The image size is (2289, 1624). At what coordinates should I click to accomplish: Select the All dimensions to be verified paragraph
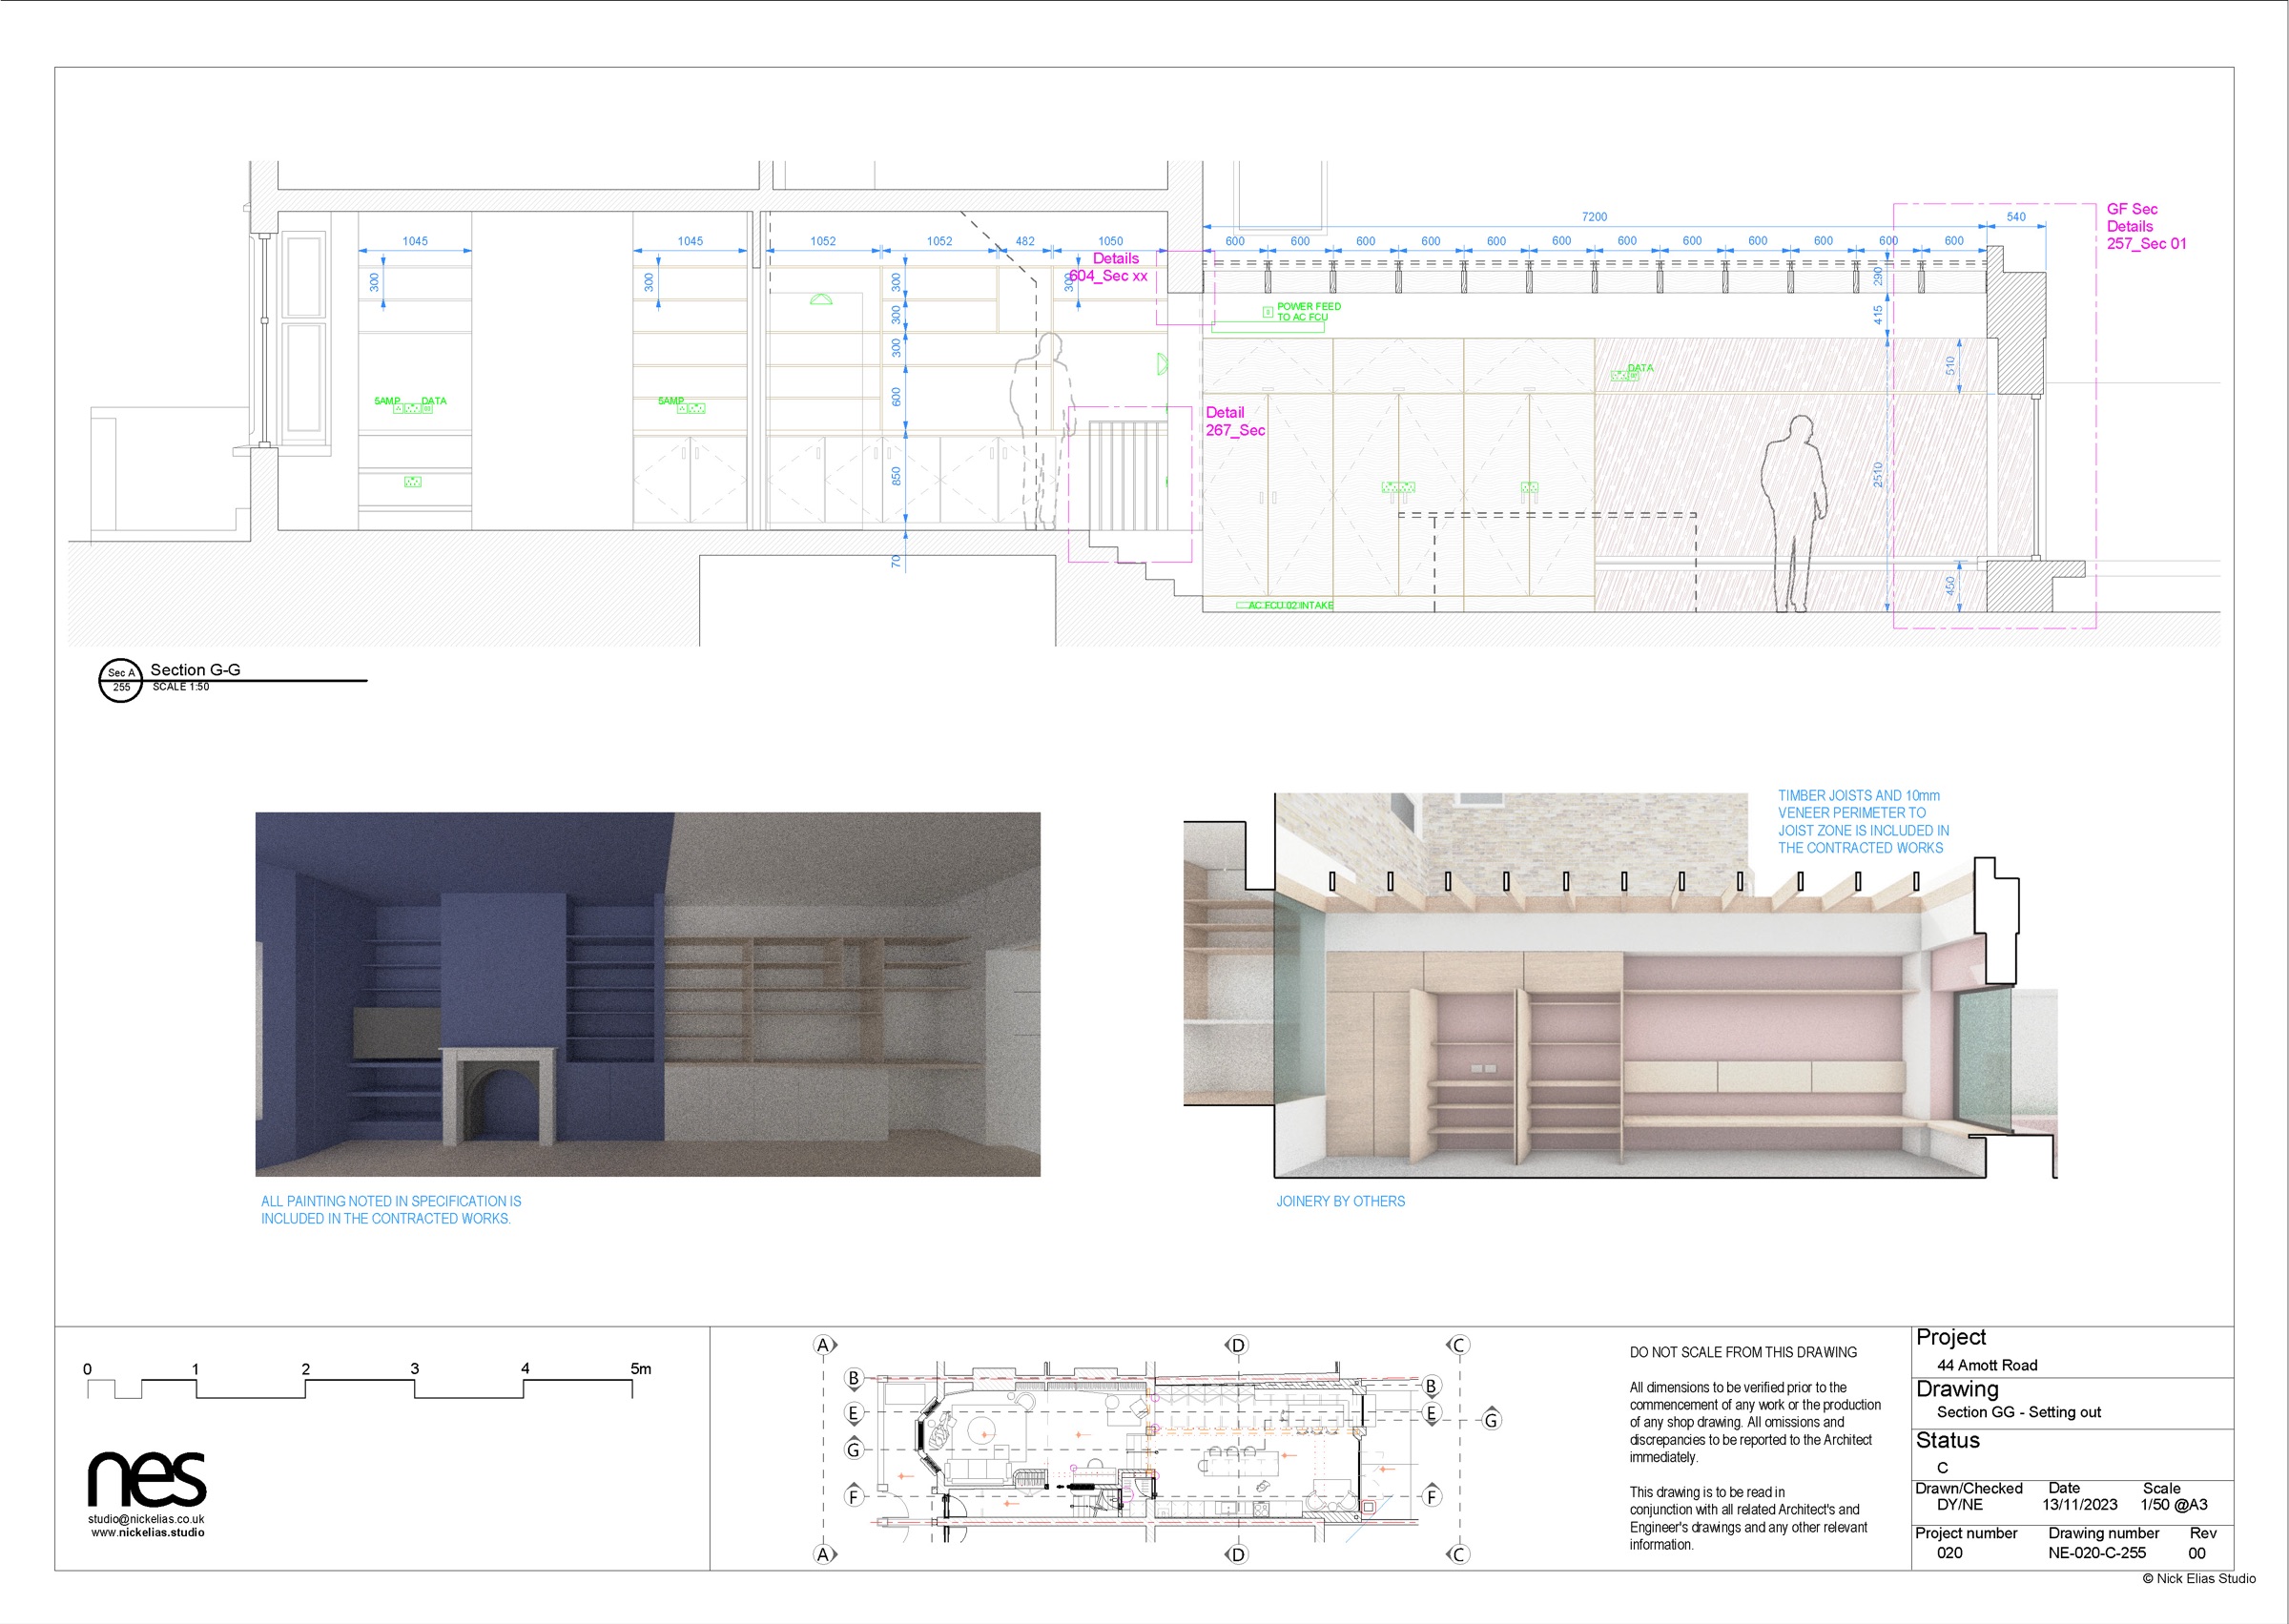tap(1755, 1422)
